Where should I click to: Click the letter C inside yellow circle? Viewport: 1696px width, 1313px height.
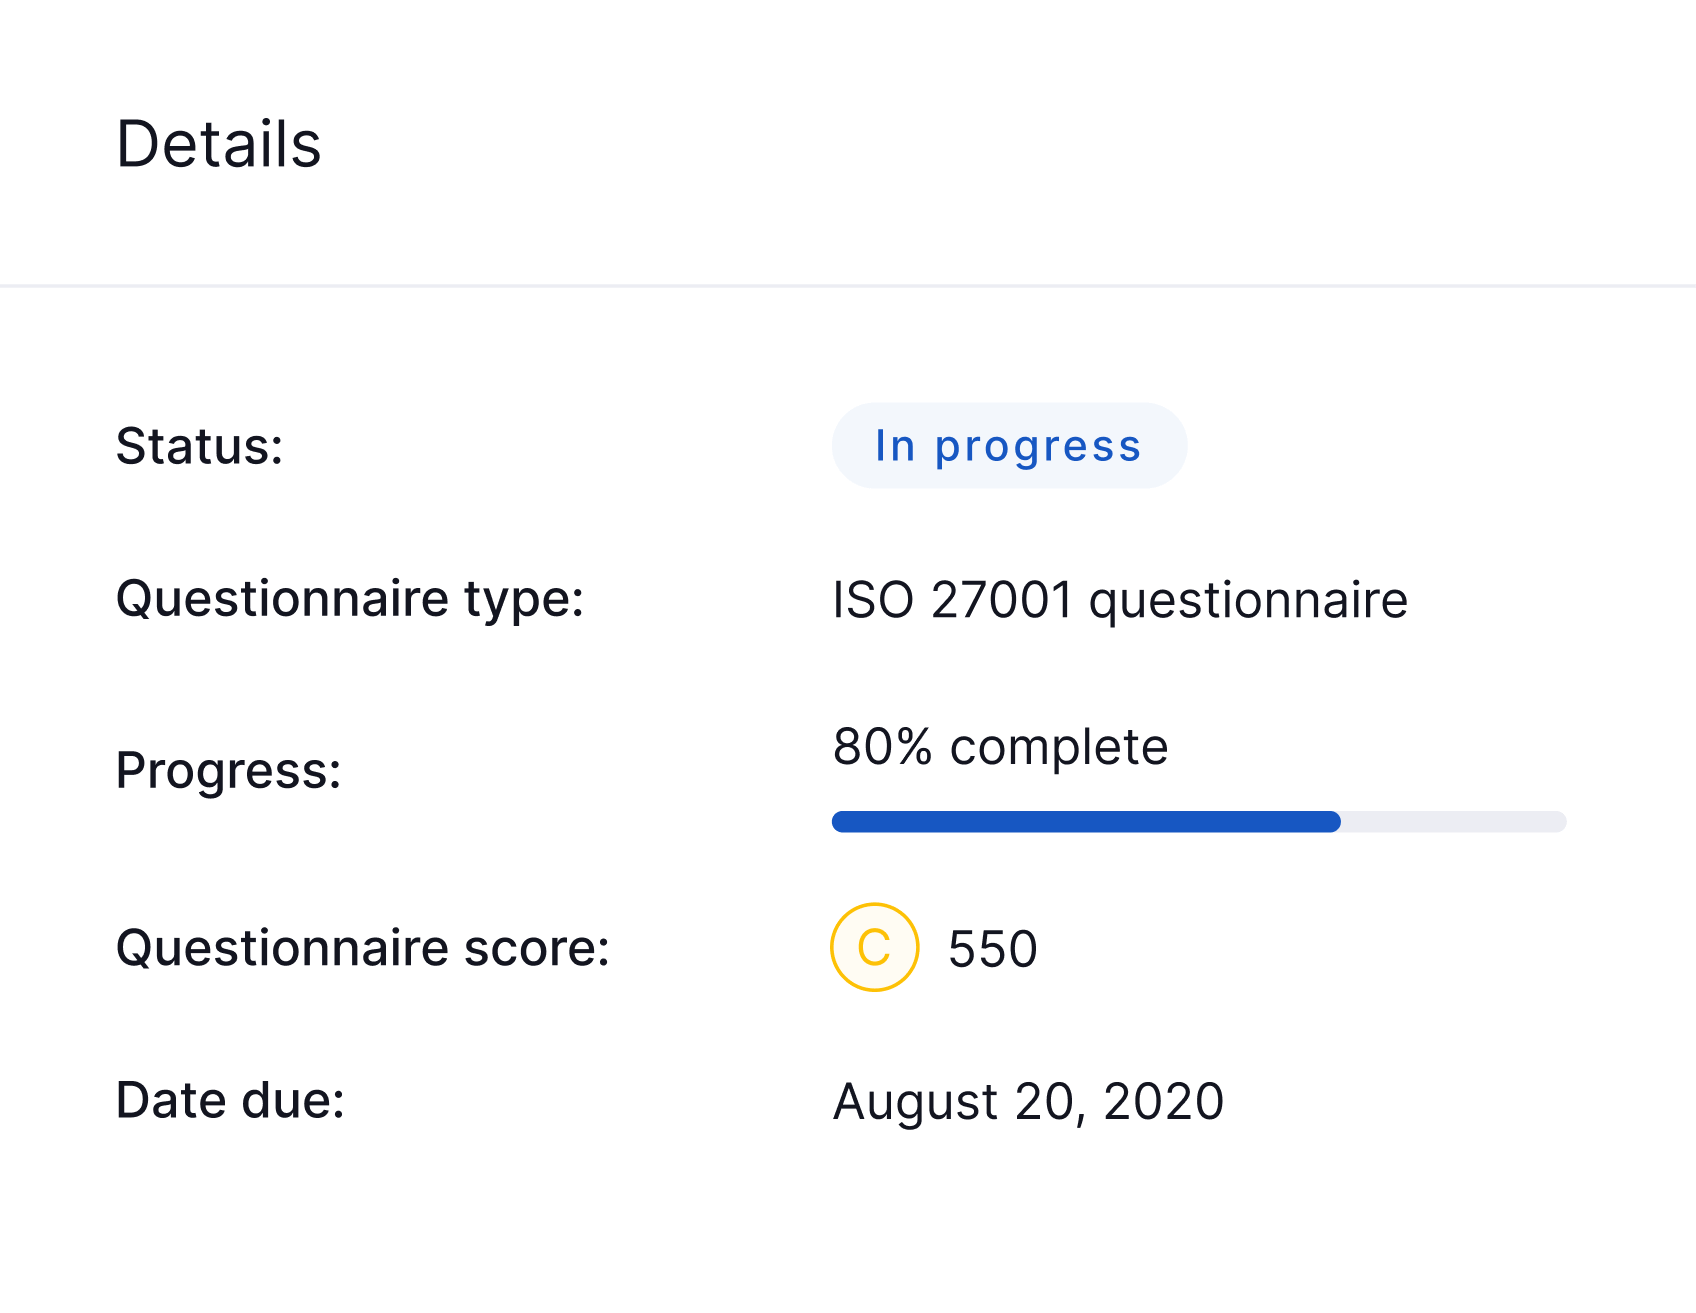point(874,948)
